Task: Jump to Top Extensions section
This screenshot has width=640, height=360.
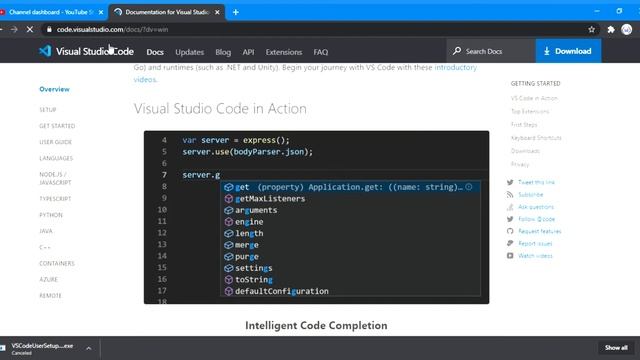Action: pos(530,111)
